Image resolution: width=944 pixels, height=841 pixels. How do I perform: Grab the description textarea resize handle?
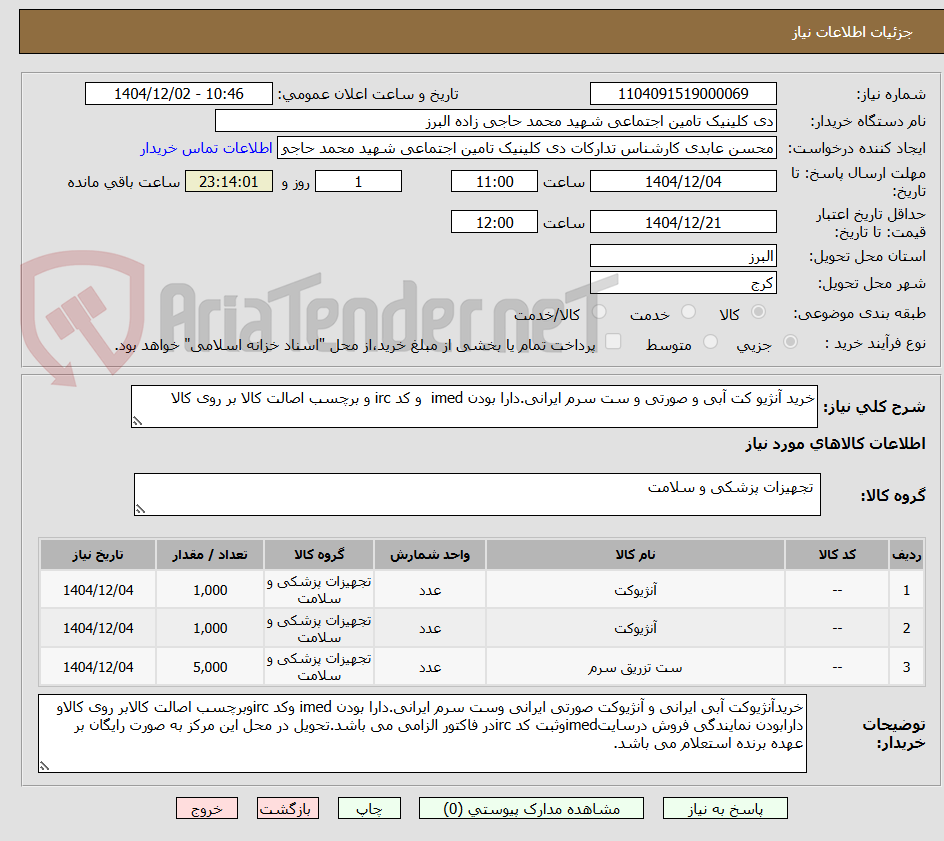tap(137, 421)
